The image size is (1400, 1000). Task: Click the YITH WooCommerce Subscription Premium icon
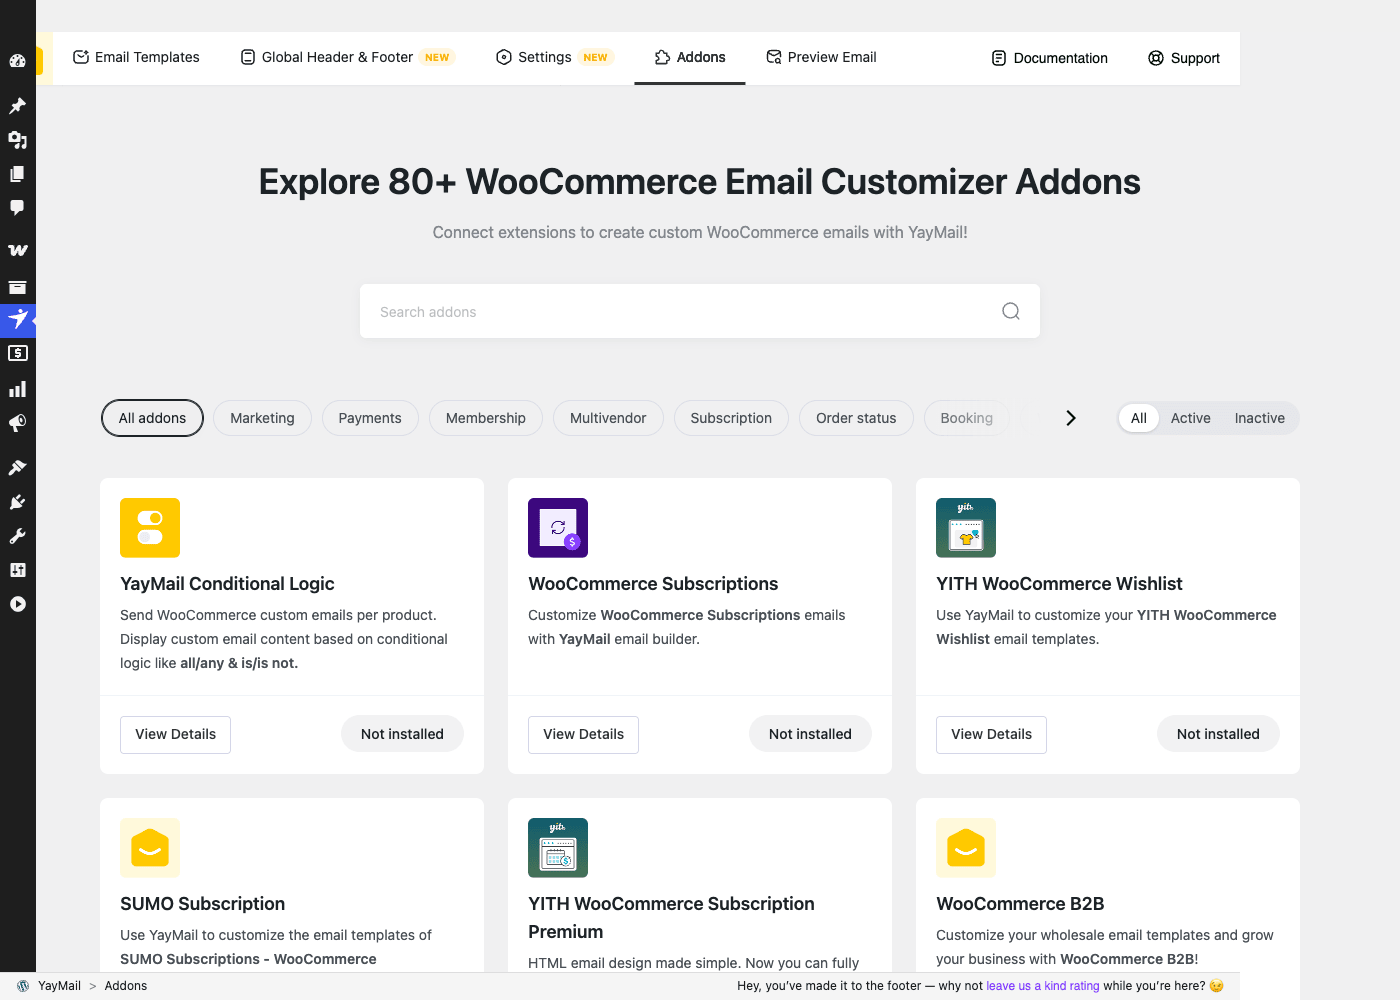tap(558, 848)
